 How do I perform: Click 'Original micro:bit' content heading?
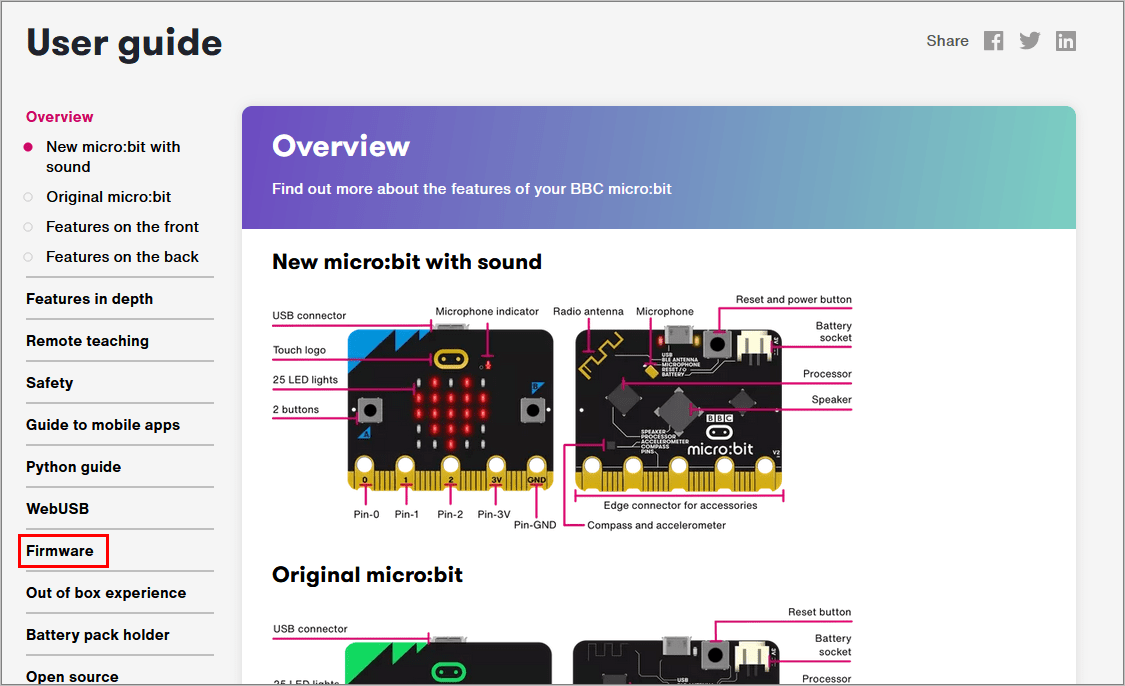pyautogui.click(x=367, y=575)
